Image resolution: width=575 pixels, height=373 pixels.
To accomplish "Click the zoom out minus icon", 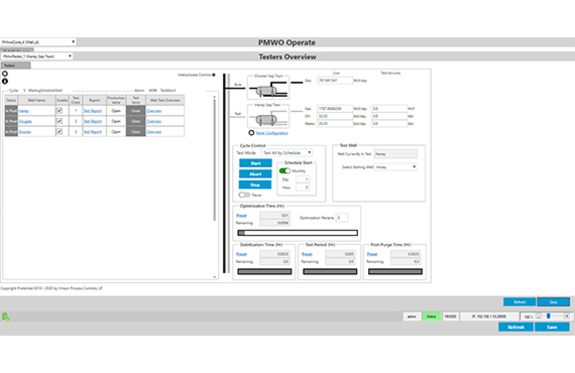I will (x=539, y=316).
